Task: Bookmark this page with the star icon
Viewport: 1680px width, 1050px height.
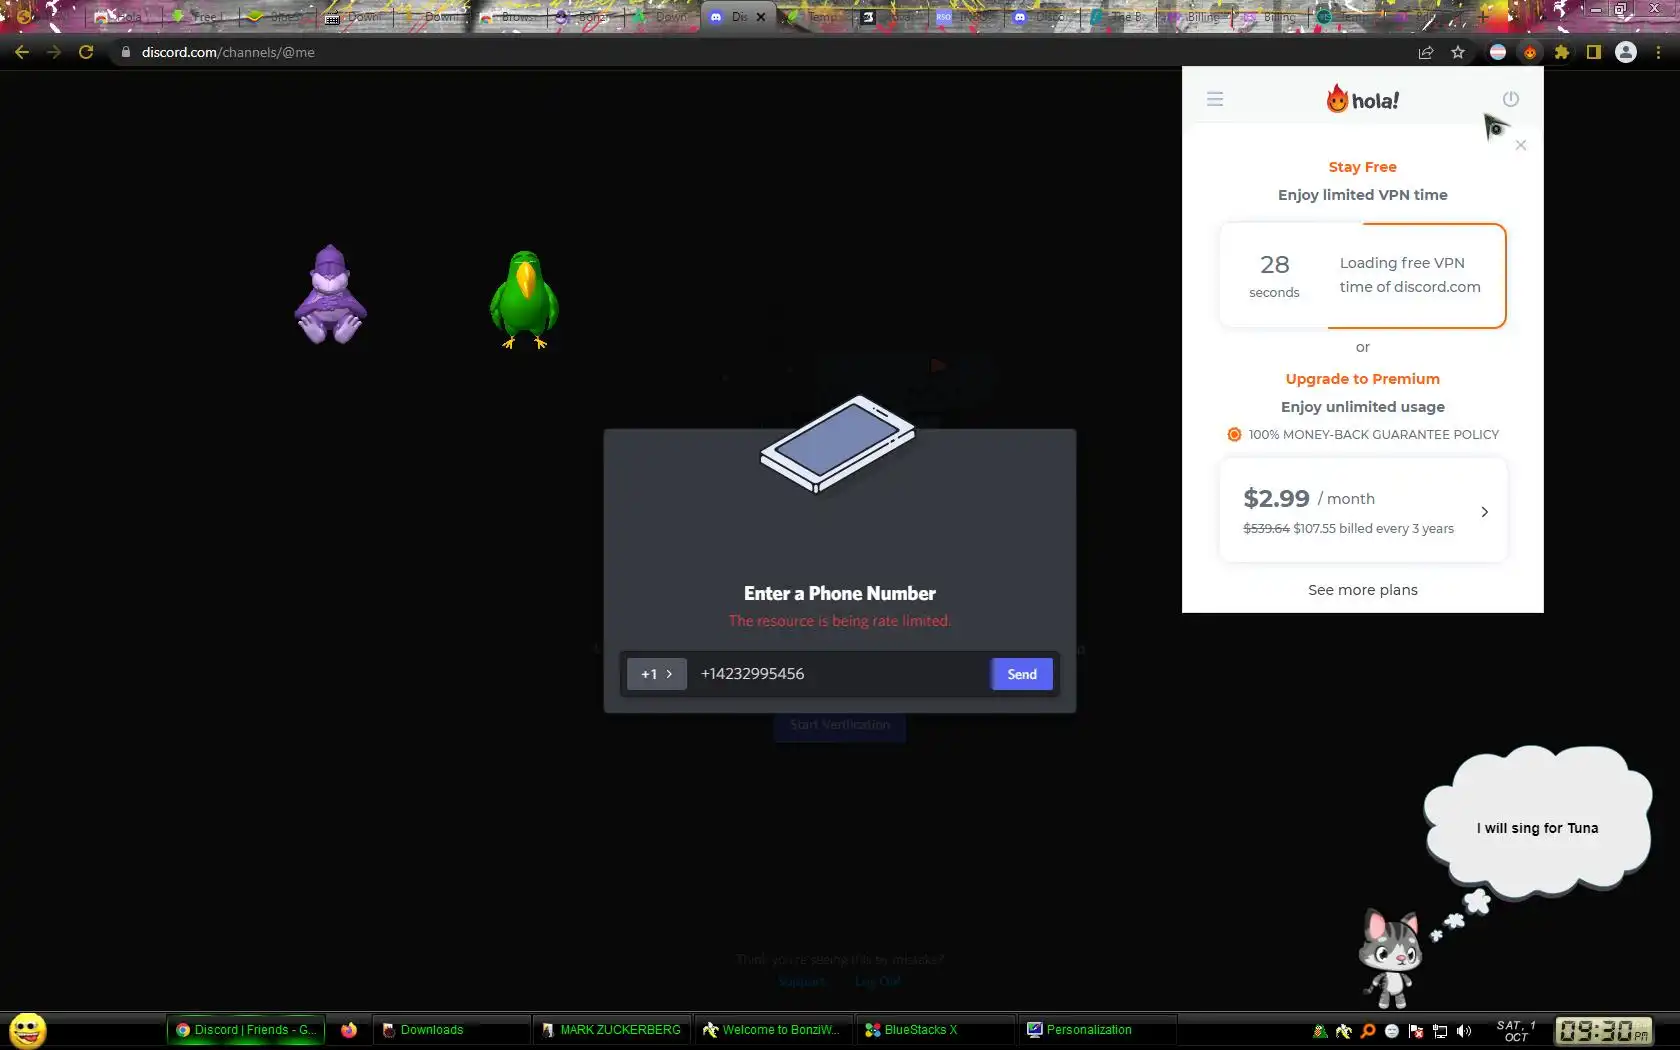Action: pyautogui.click(x=1458, y=52)
